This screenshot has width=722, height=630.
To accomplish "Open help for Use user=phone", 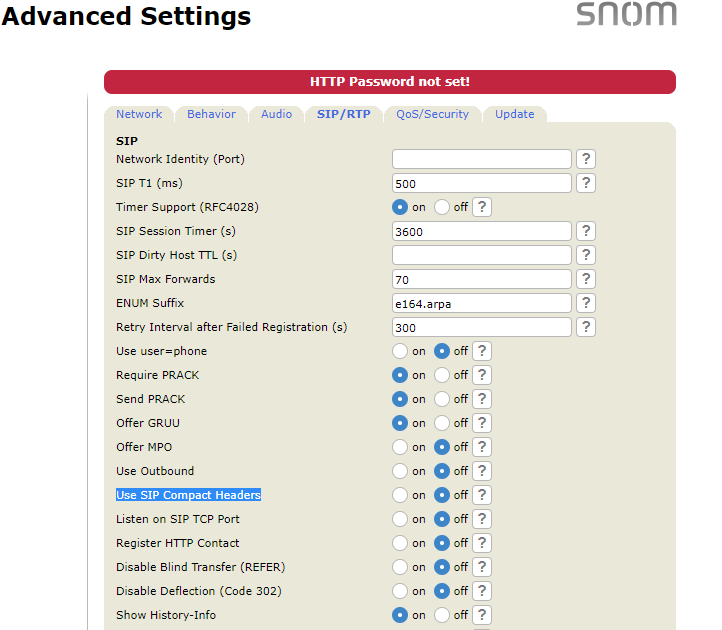I will coord(482,351).
